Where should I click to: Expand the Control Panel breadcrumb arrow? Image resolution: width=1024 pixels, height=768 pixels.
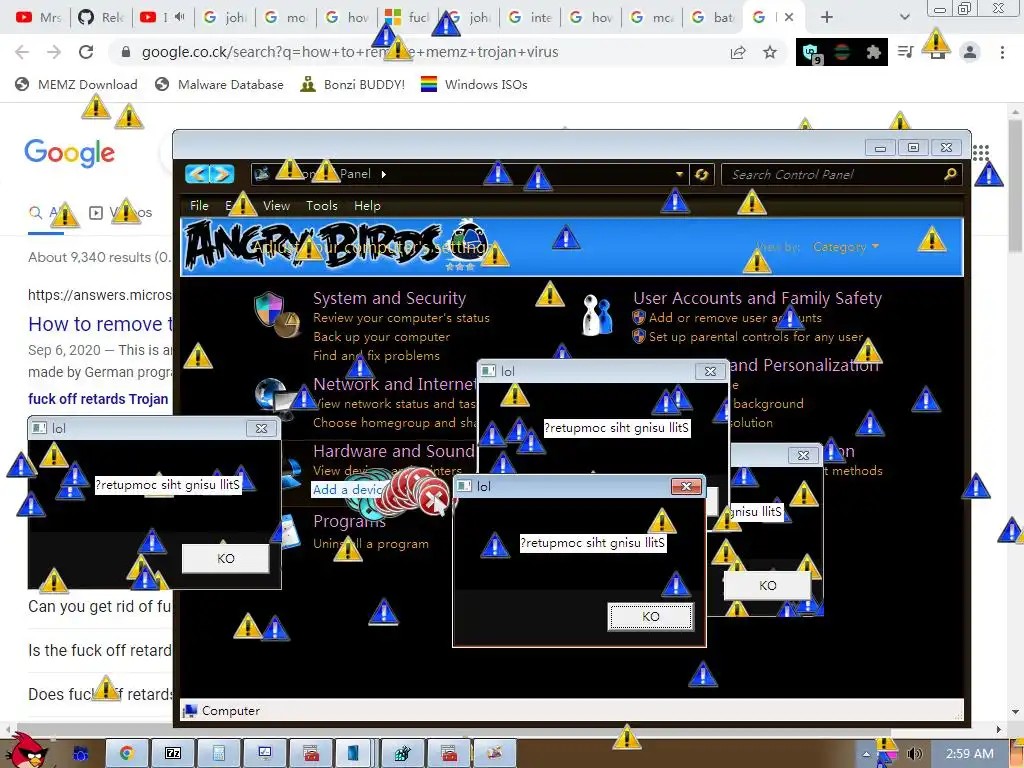(384, 174)
